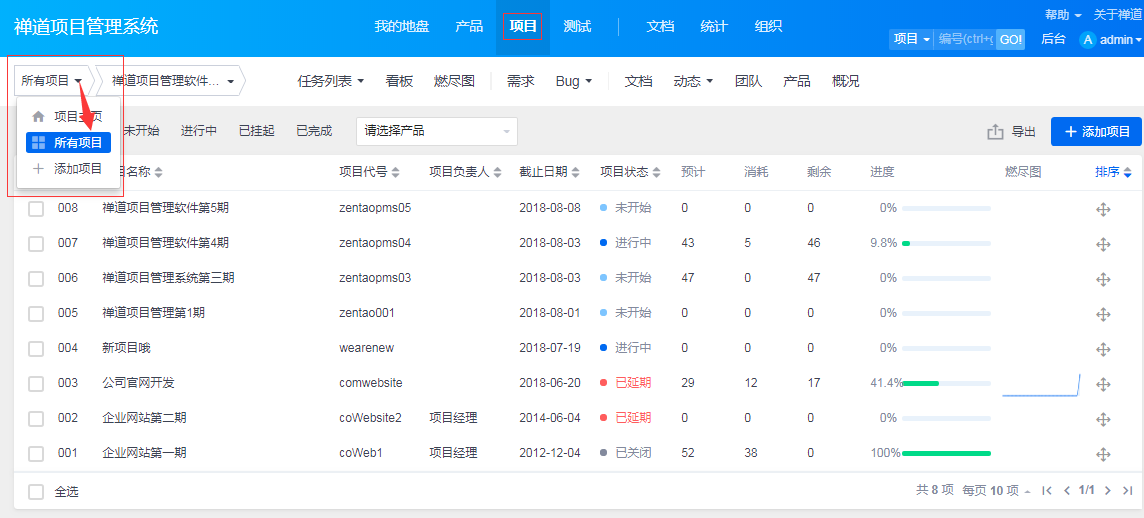Open the 请选择产品 product dropdown
The width and height of the screenshot is (1144, 518).
point(437,131)
